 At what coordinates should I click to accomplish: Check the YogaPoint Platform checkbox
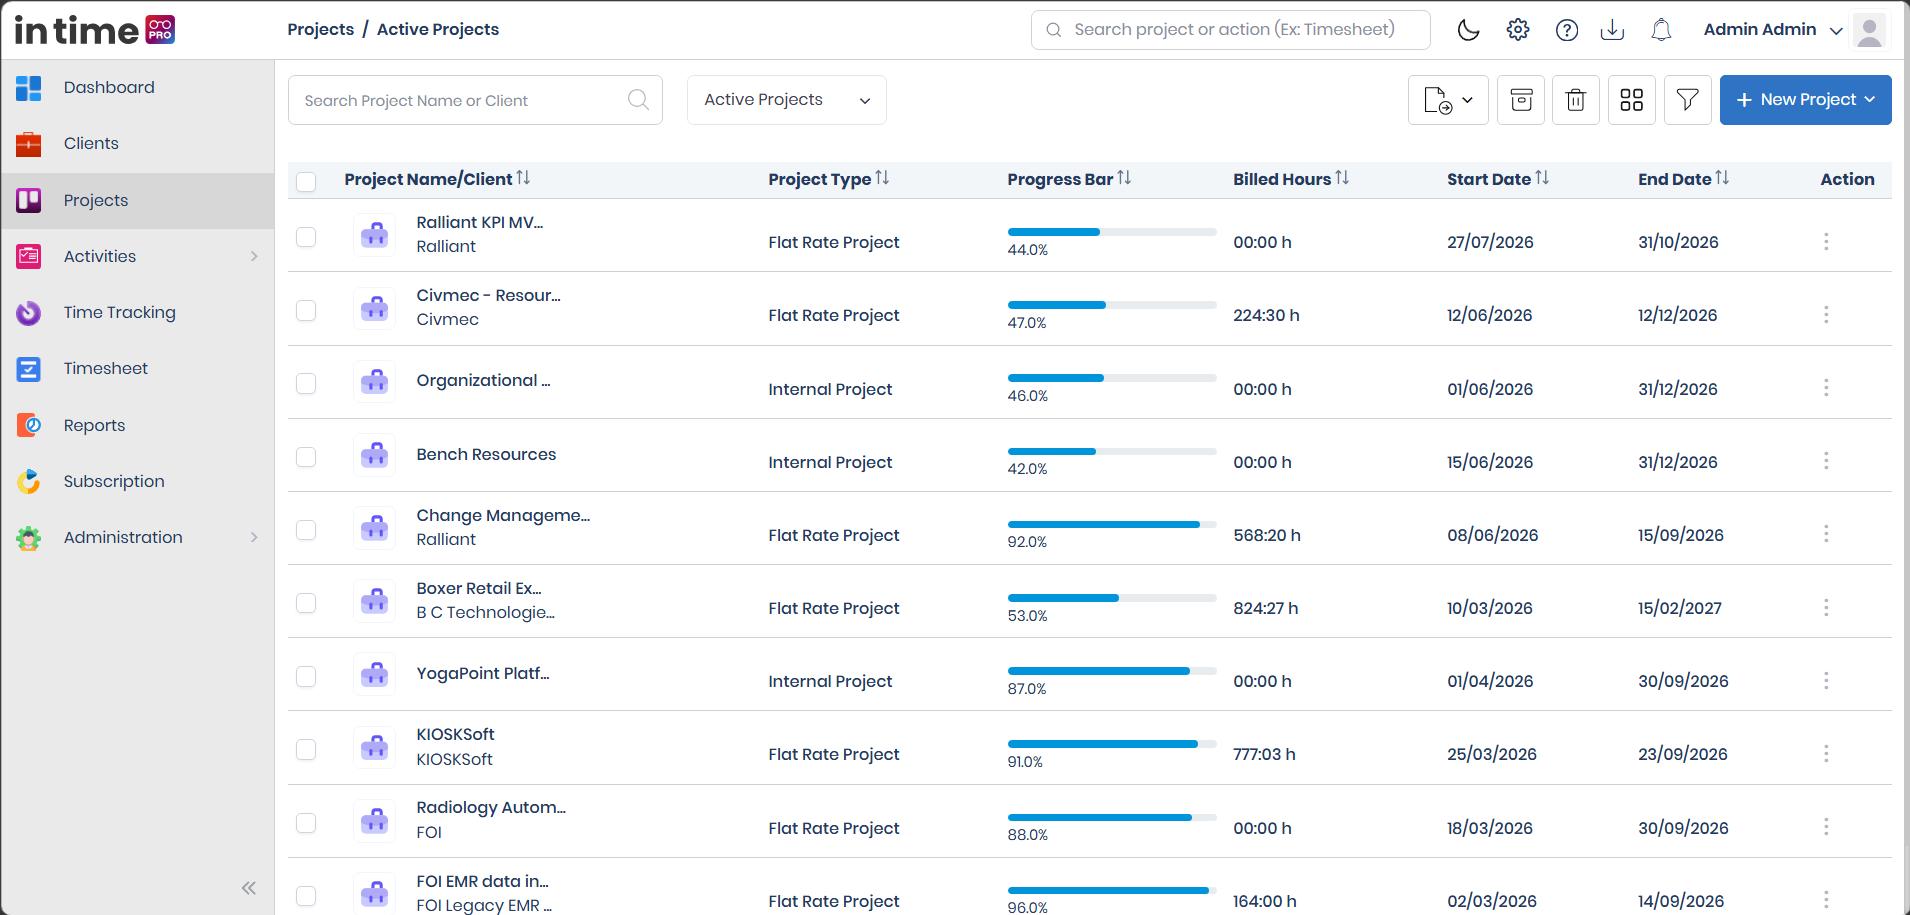click(x=306, y=676)
